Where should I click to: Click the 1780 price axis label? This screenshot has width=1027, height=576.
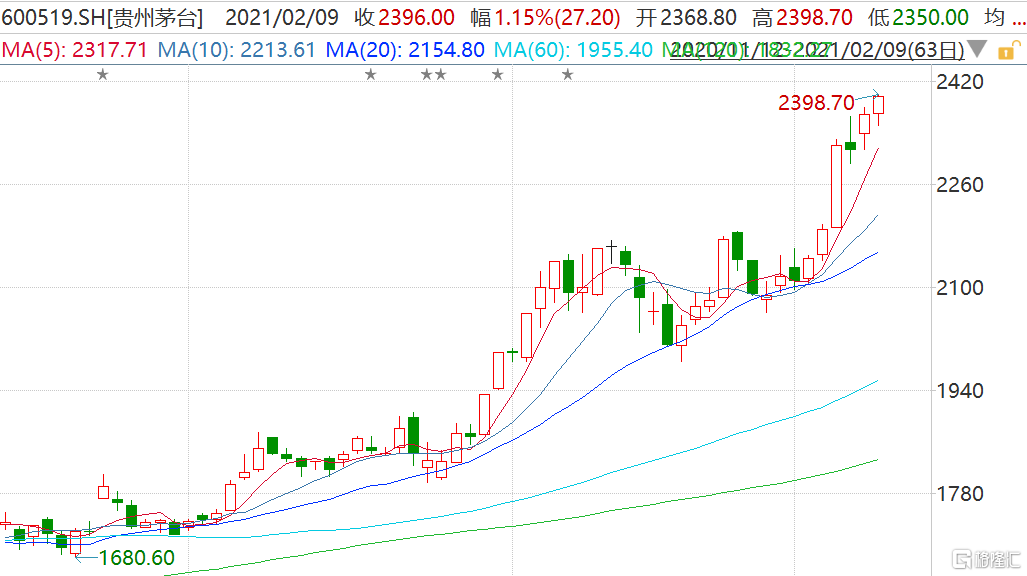[960, 494]
